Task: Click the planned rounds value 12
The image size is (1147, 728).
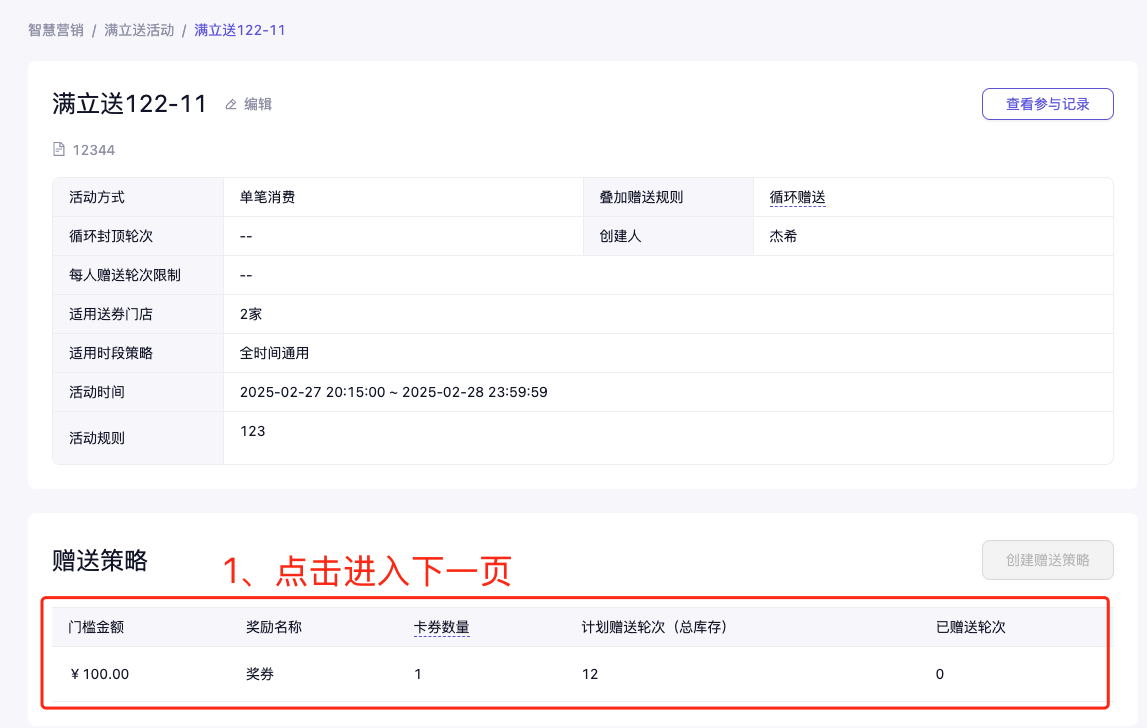Action: (x=590, y=674)
